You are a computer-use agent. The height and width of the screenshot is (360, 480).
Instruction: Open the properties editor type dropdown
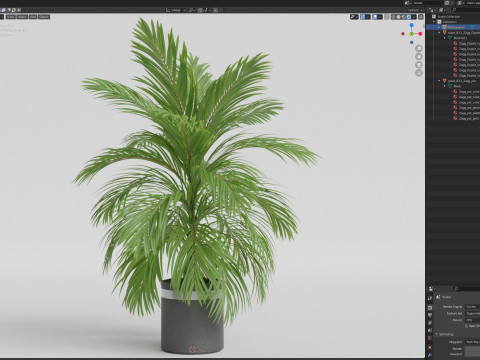click(433, 289)
